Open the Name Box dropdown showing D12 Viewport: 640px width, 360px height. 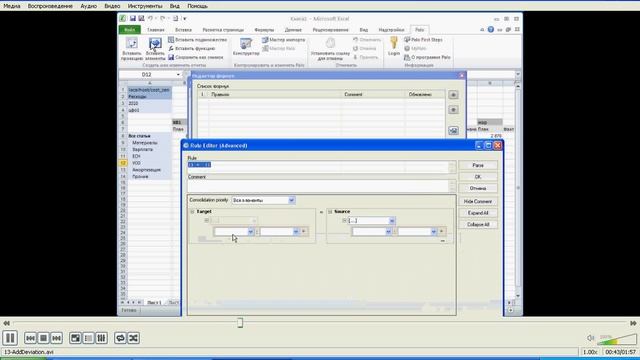point(178,74)
